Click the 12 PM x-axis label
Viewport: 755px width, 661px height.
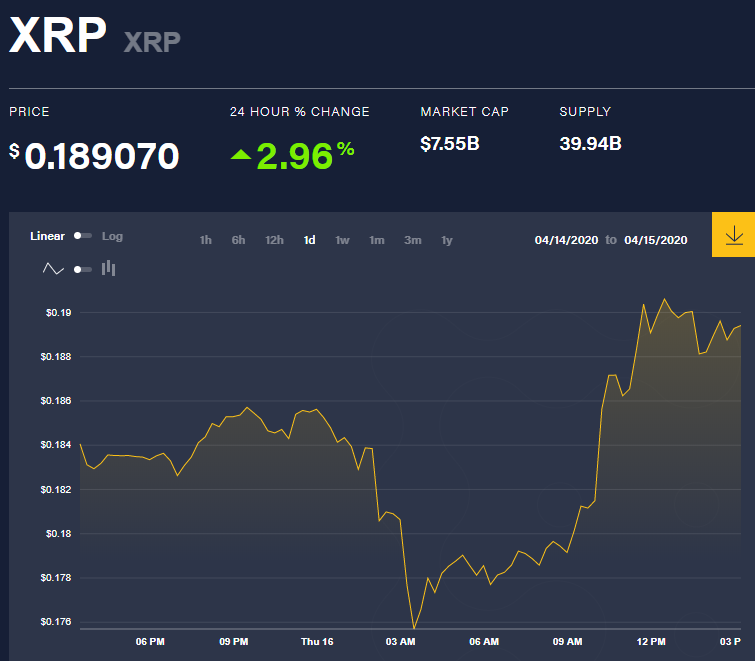point(651,642)
